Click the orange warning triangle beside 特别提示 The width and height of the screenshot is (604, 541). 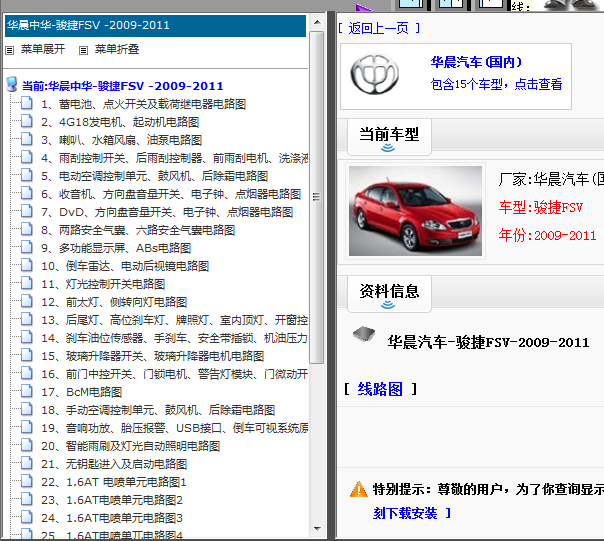359,489
